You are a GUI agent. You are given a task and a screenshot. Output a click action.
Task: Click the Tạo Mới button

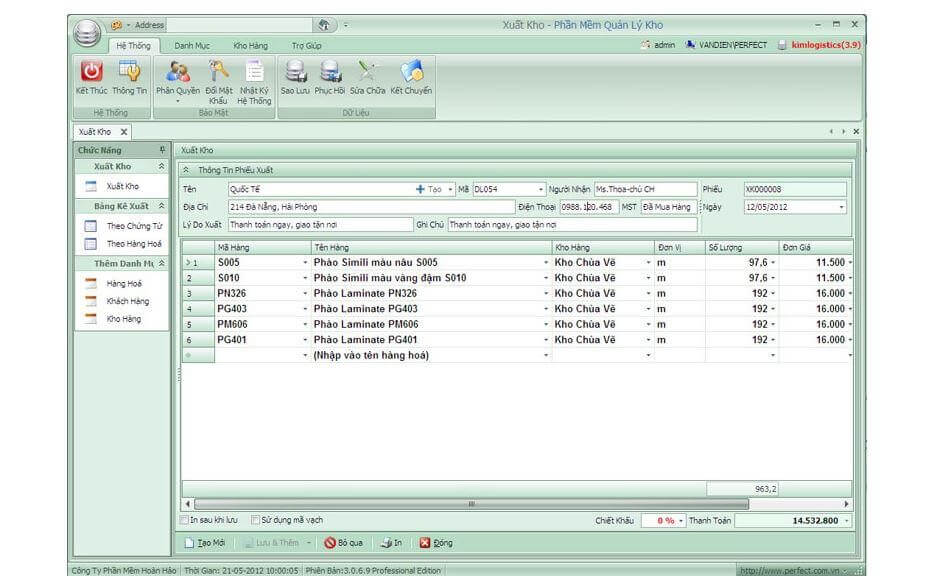click(205, 543)
